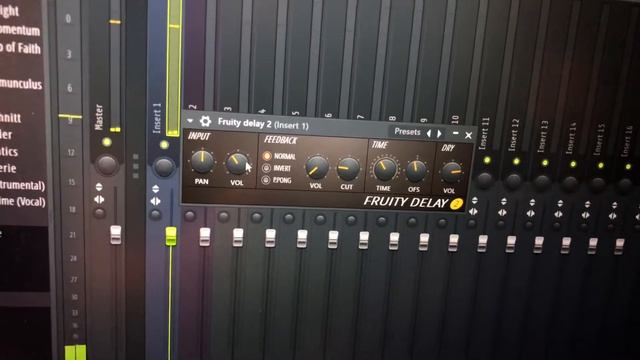Swap left/right channels on Insert 14
Viewport: 640px width, 360px height.
558,214
